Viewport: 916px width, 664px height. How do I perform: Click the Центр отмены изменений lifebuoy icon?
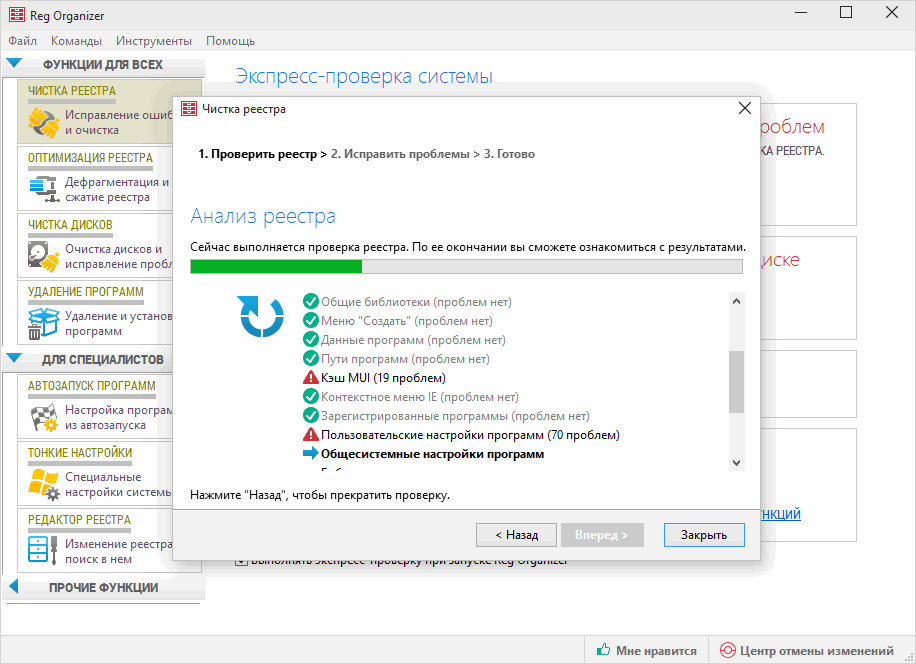[x=728, y=650]
